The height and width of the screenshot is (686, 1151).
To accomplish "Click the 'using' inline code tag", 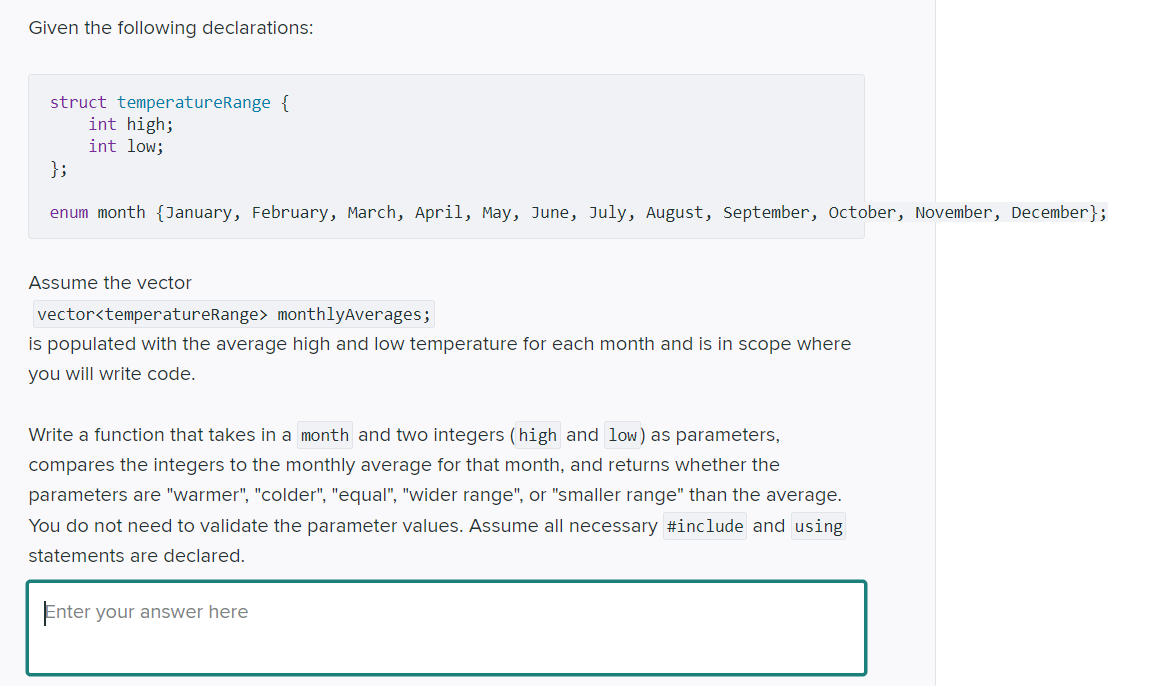I will [x=818, y=526].
